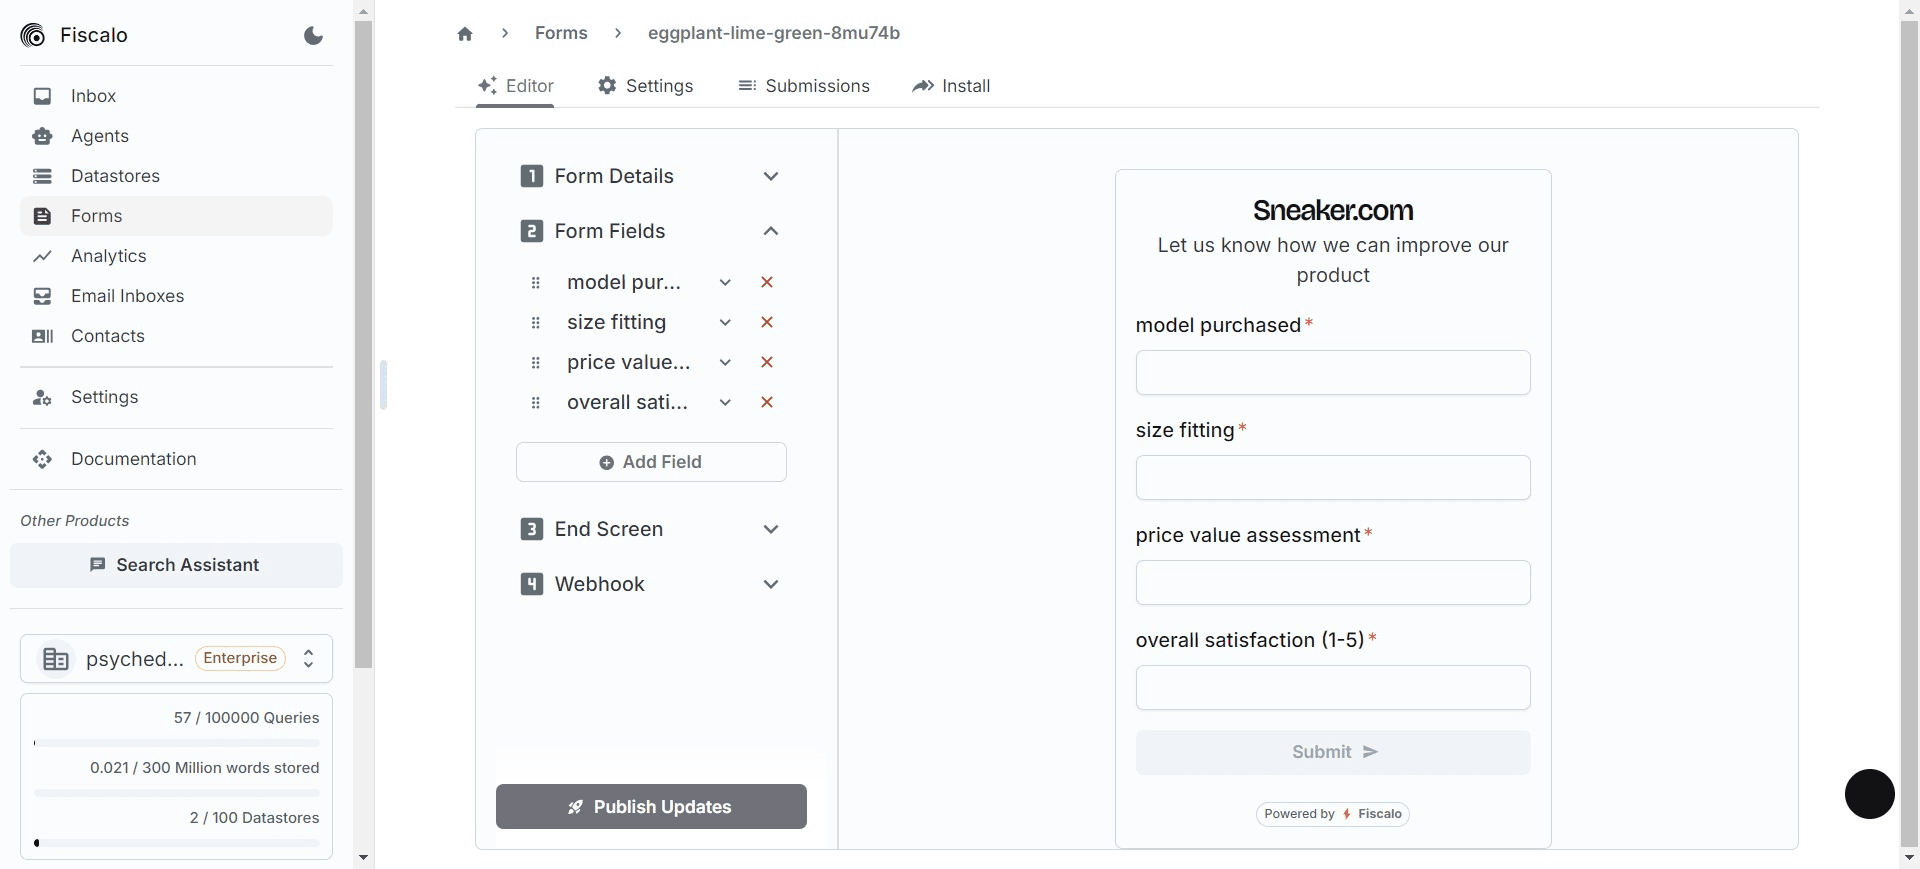Click the step 4 number icon

pyautogui.click(x=532, y=584)
